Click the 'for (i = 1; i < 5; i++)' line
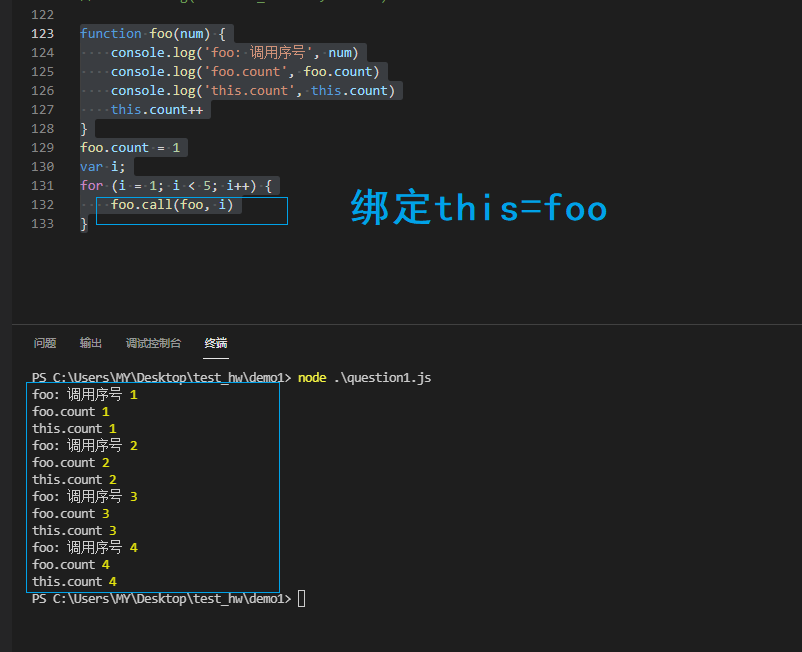Screen dimensions: 802x652 (x=176, y=186)
